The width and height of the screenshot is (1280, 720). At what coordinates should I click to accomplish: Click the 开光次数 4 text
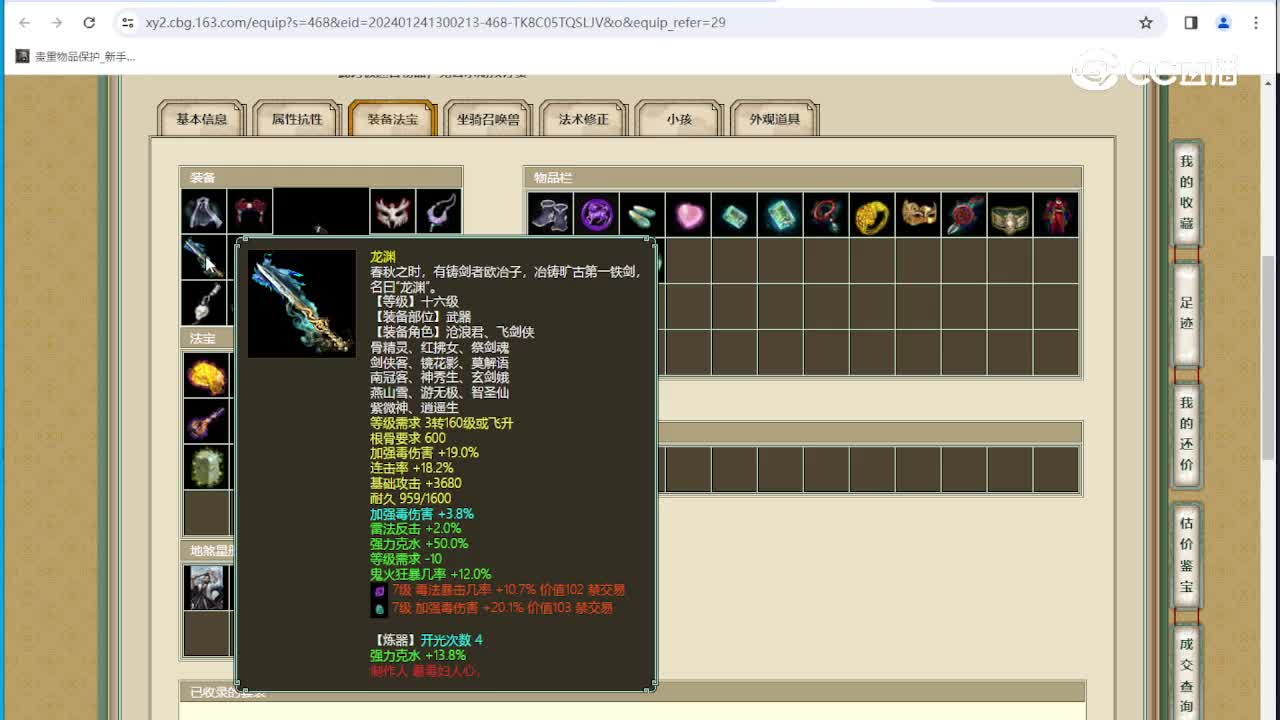click(x=451, y=640)
